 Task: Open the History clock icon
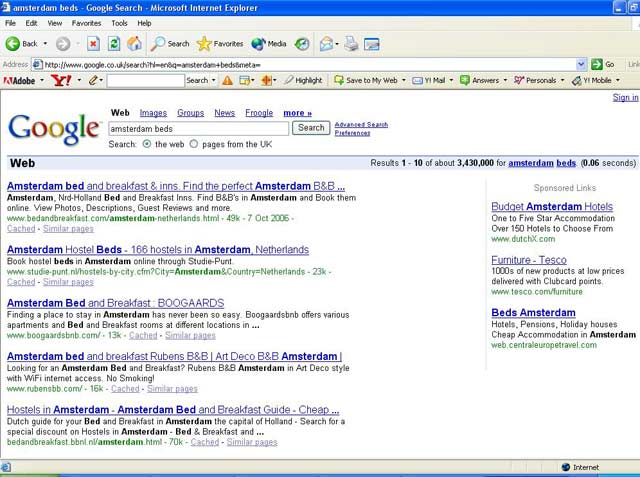point(302,44)
